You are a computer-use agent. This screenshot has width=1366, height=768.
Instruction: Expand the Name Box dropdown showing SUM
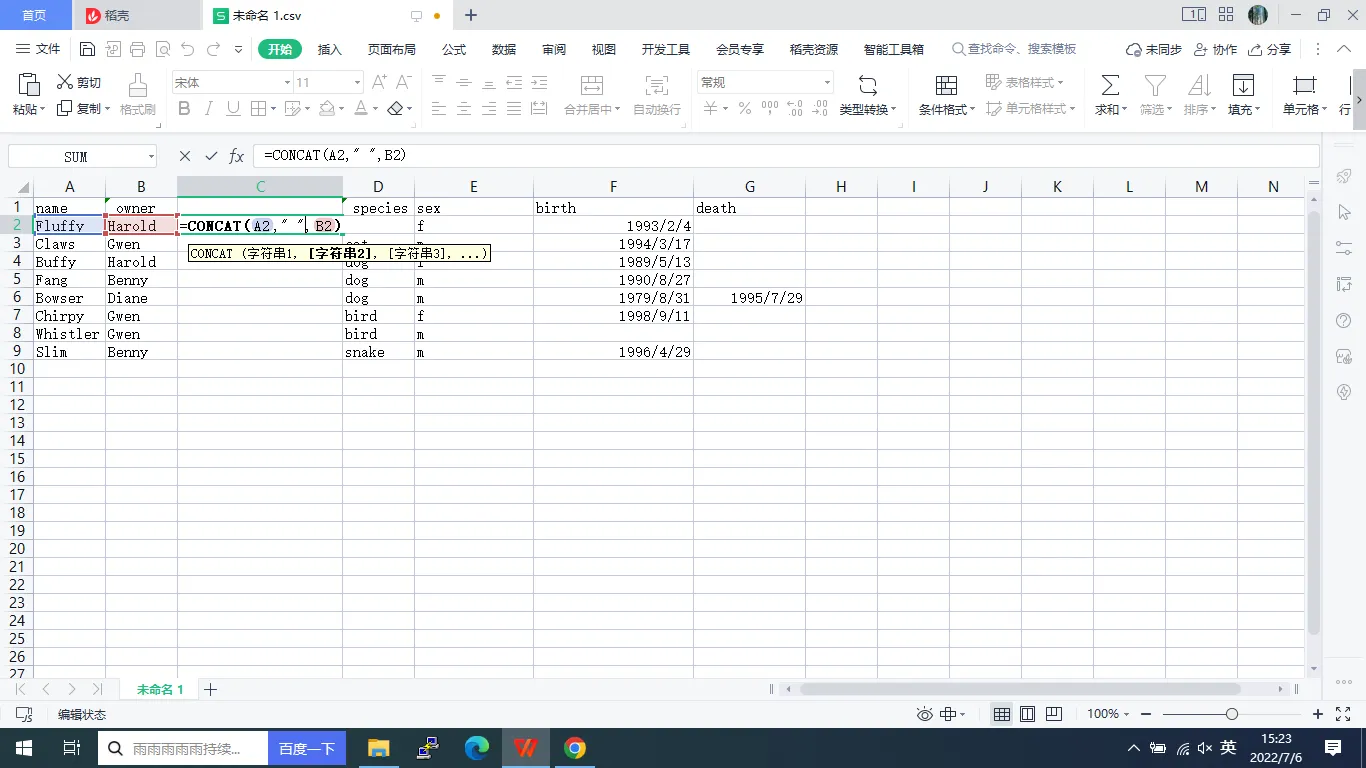151,156
